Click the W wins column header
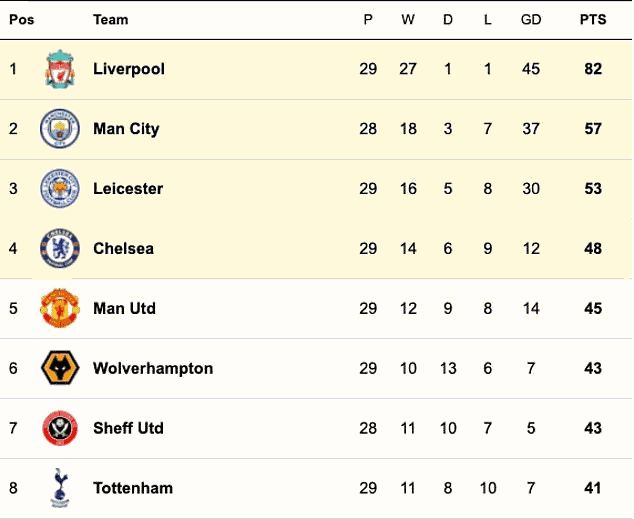The height and width of the screenshot is (519, 634). (x=408, y=19)
